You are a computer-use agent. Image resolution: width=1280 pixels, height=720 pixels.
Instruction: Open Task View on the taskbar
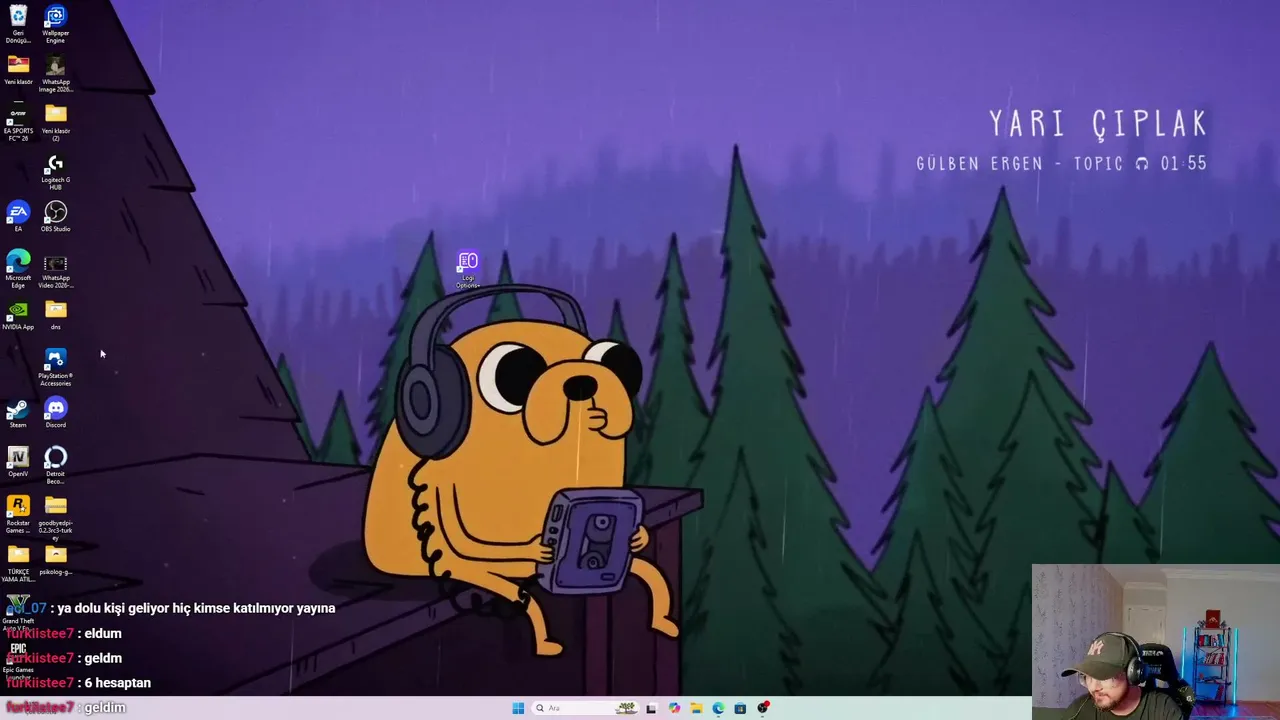point(651,708)
